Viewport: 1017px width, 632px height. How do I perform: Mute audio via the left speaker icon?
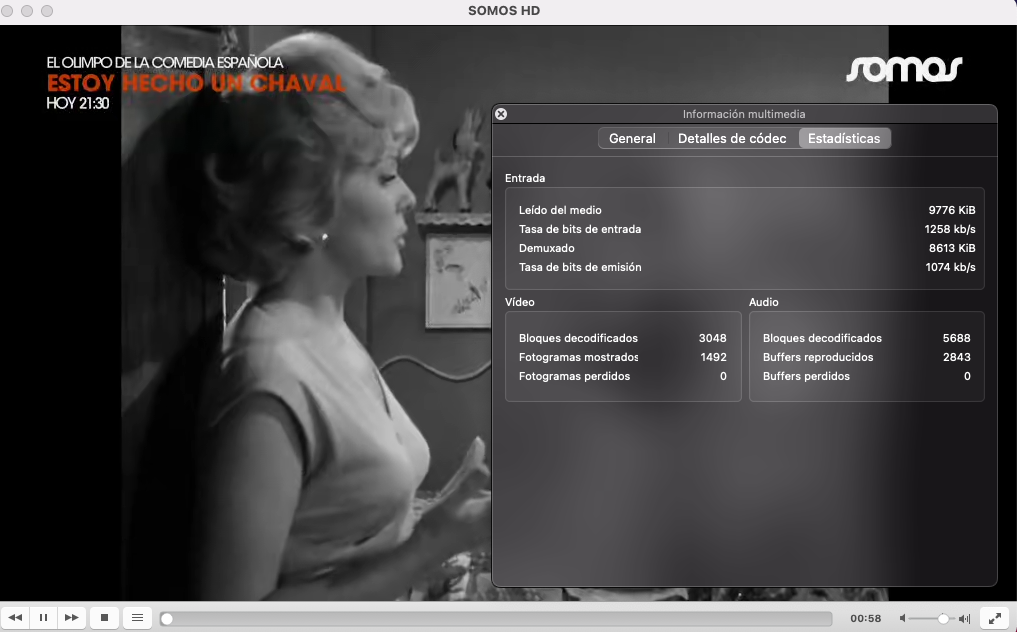[x=903, y=619]
